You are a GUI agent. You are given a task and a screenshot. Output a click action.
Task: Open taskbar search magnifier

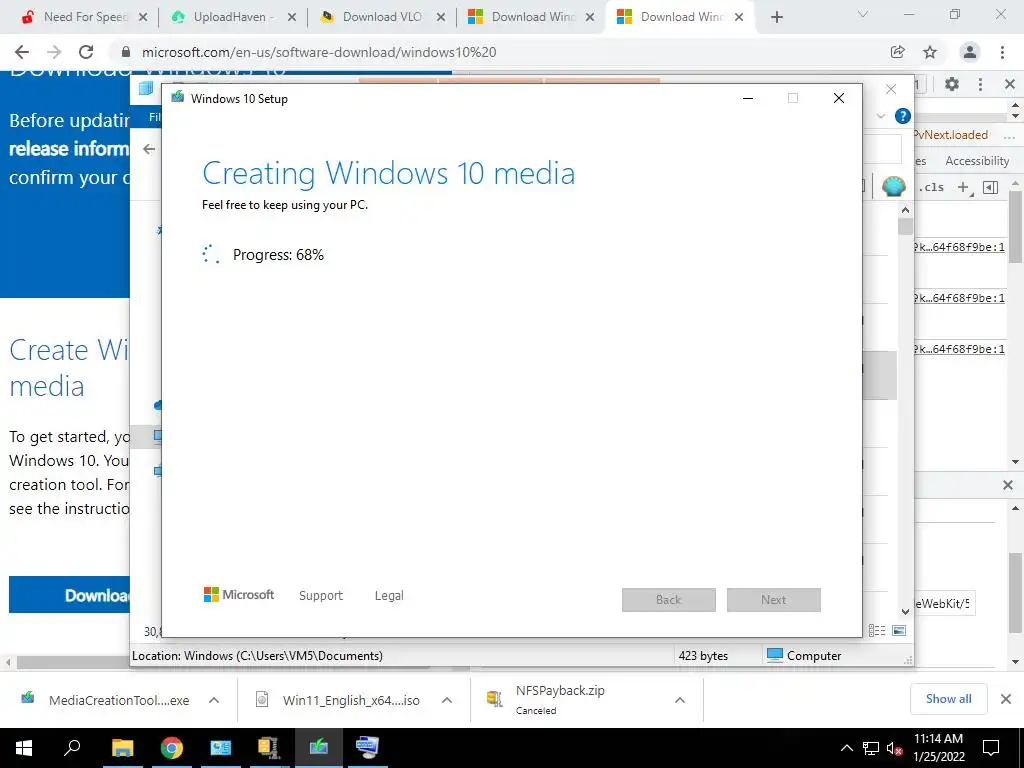[x=72, y=748]
